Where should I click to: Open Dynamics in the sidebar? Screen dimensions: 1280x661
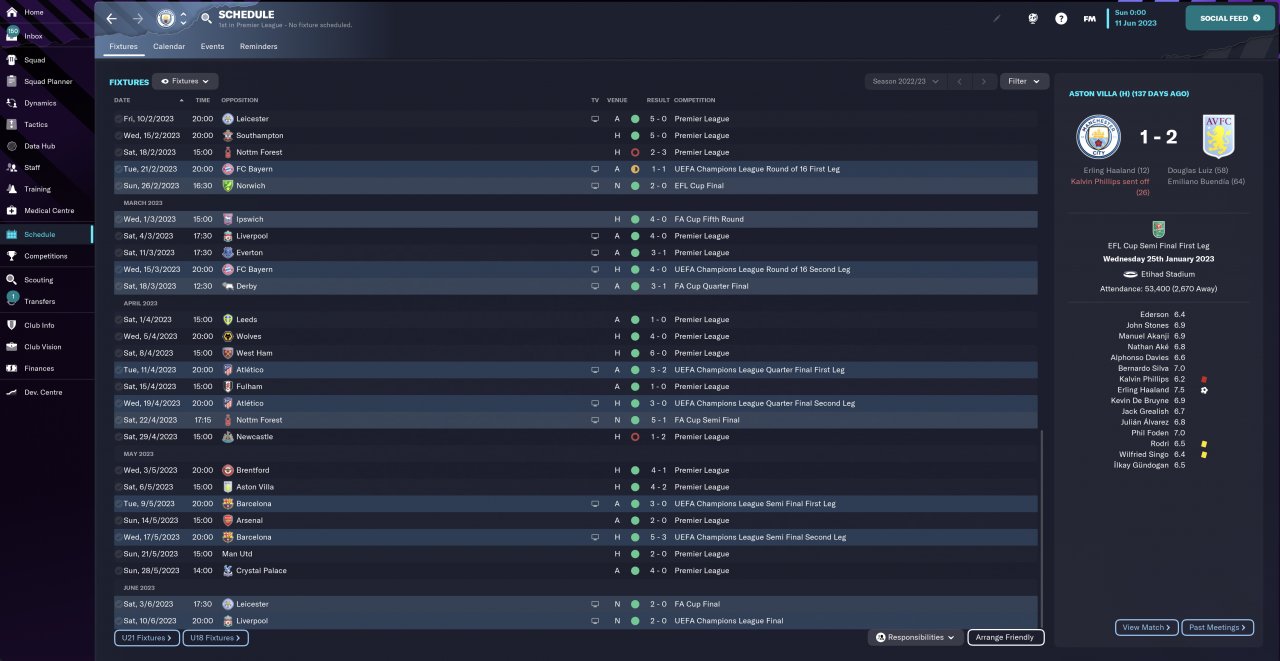(x=46, y=103)
